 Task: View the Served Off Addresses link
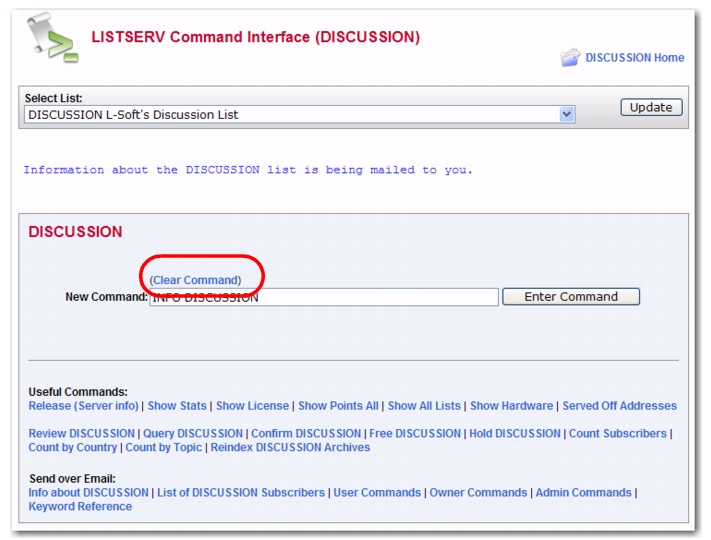pyautogui.click(x=619, y=406)
